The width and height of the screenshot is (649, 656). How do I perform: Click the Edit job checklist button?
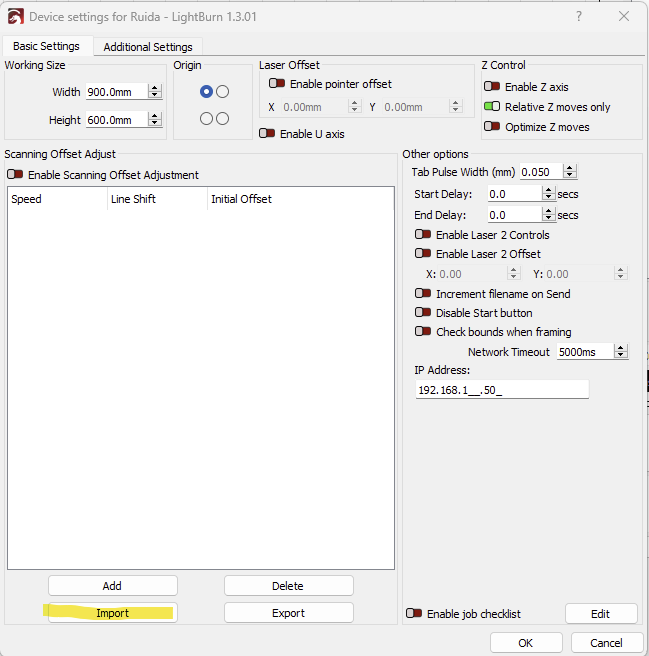(601, 614)
